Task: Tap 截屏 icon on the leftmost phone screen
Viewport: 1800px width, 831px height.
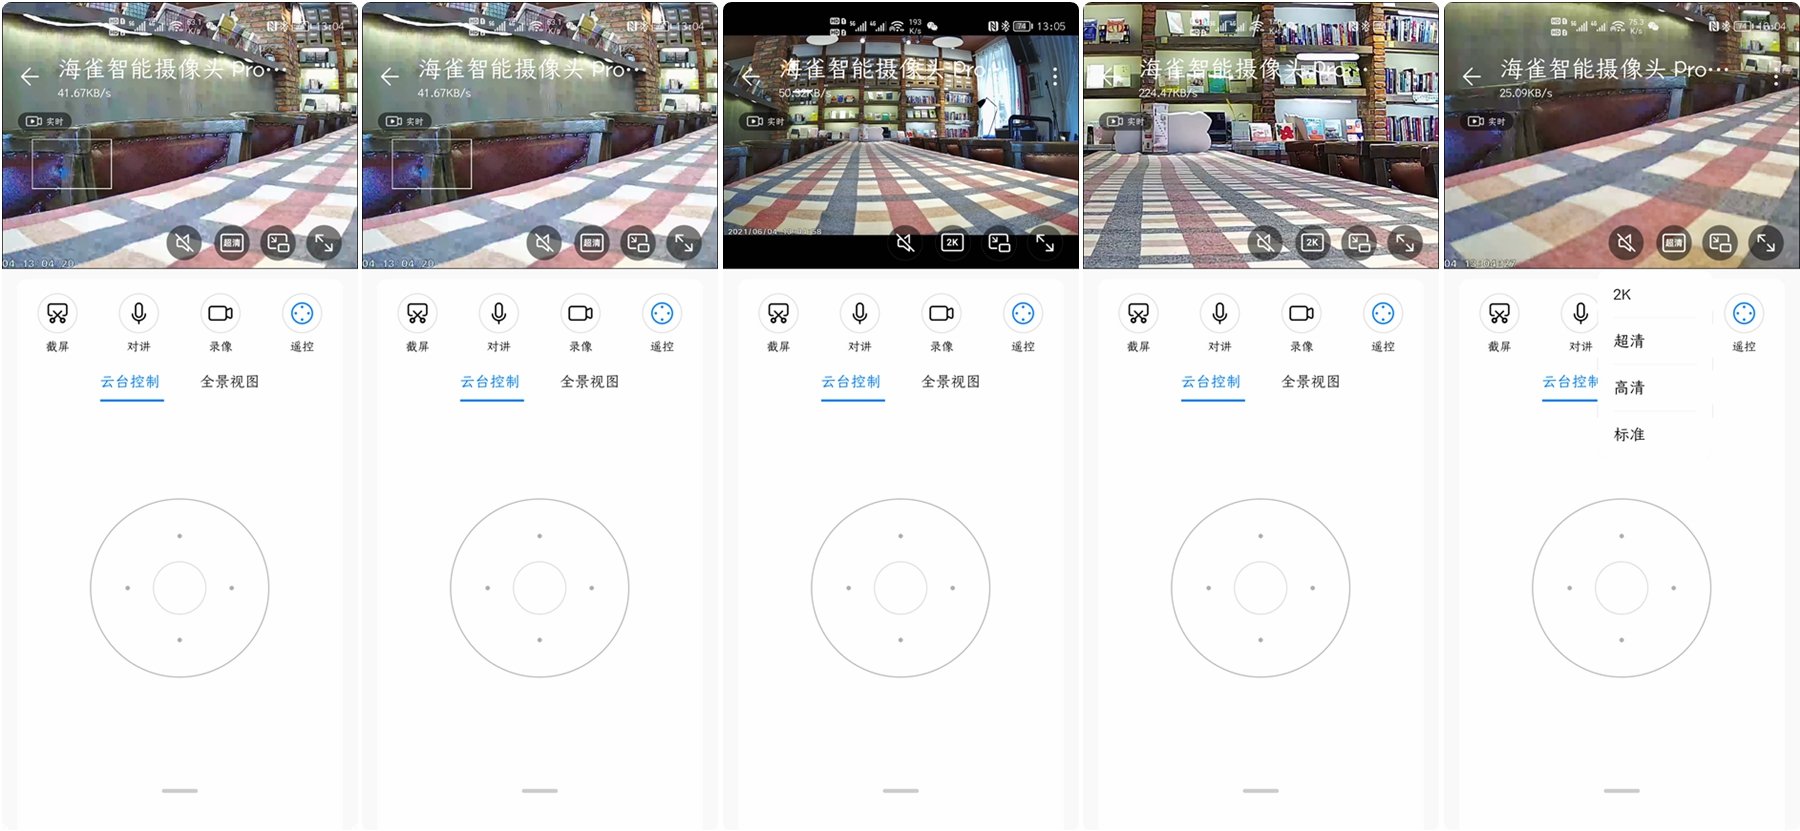Action: coord(57,314)
